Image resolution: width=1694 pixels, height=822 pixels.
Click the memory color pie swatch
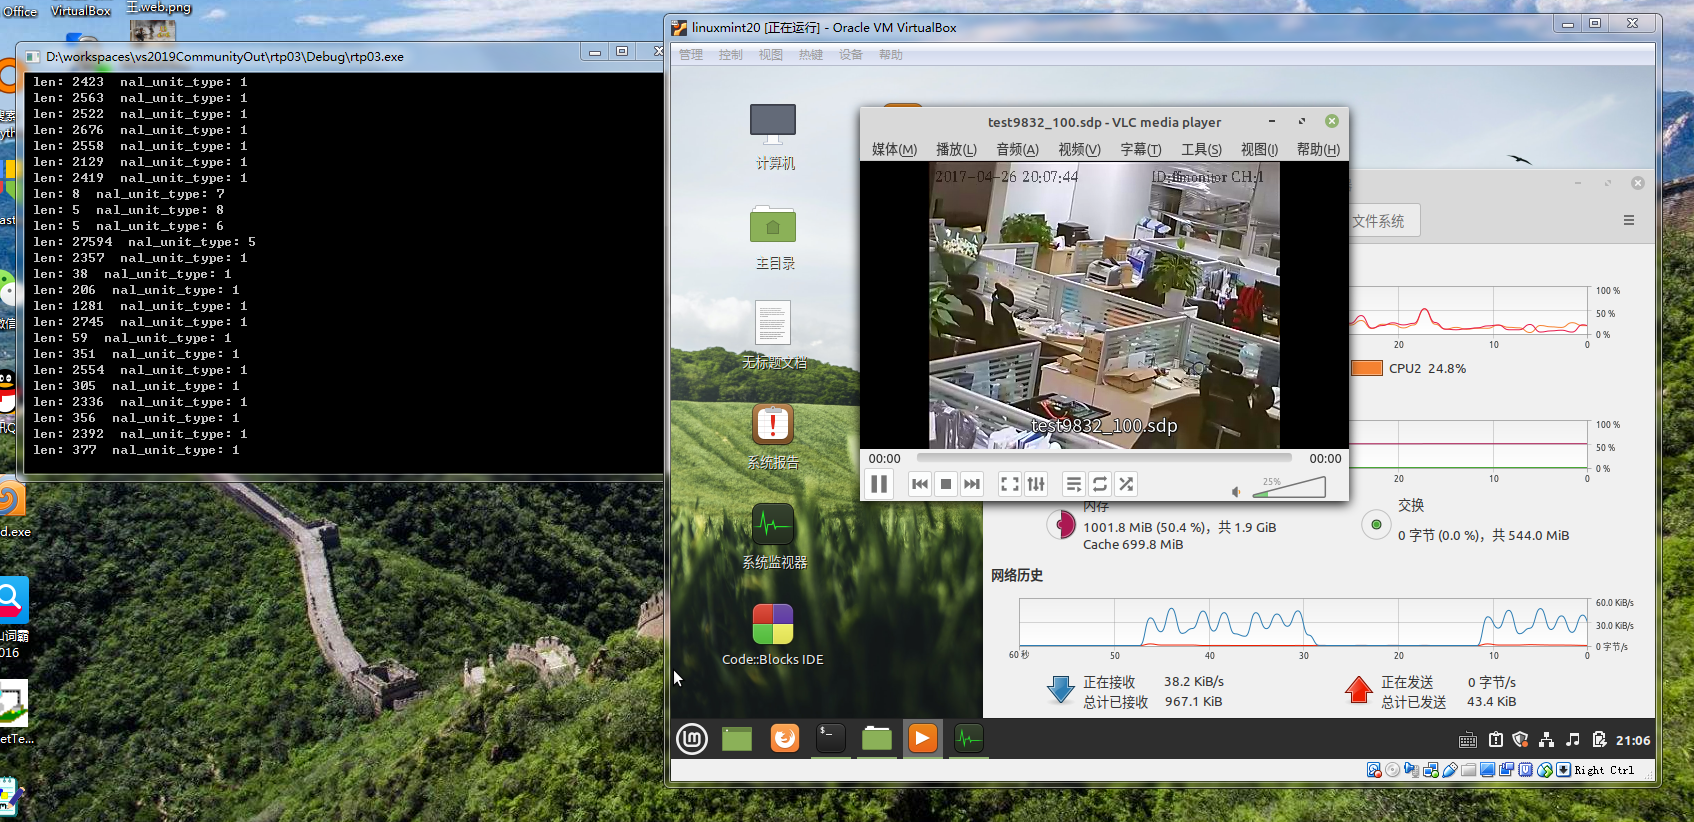point(1061,524)
